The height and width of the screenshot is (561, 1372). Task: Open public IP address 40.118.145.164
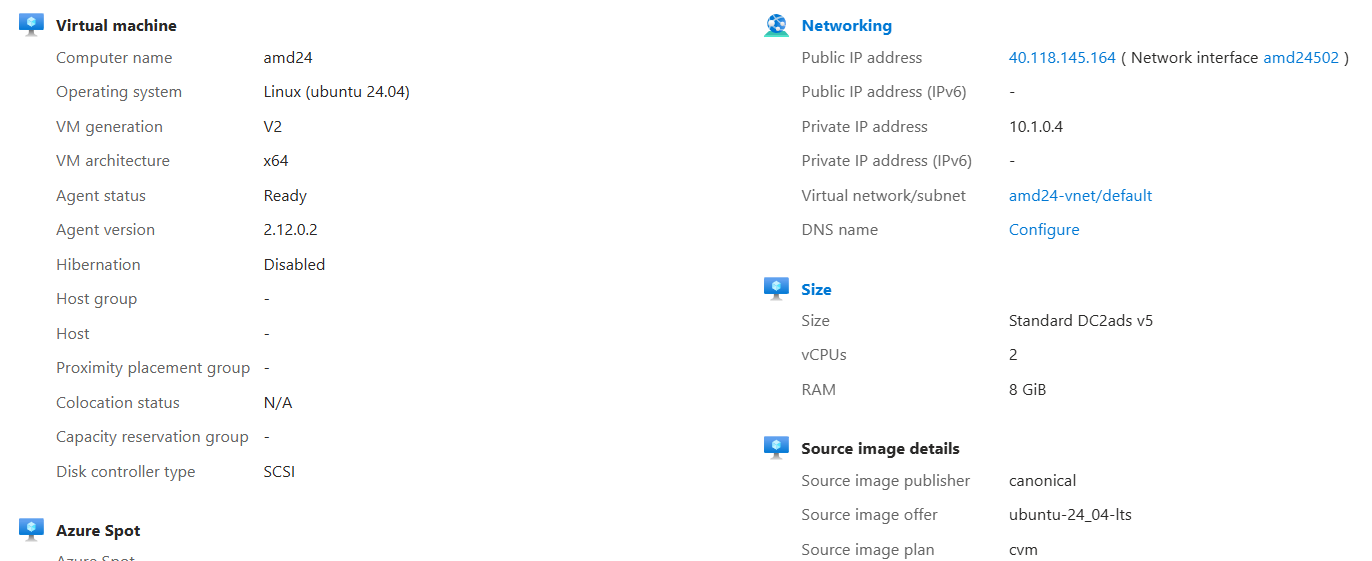[1062, 58]
